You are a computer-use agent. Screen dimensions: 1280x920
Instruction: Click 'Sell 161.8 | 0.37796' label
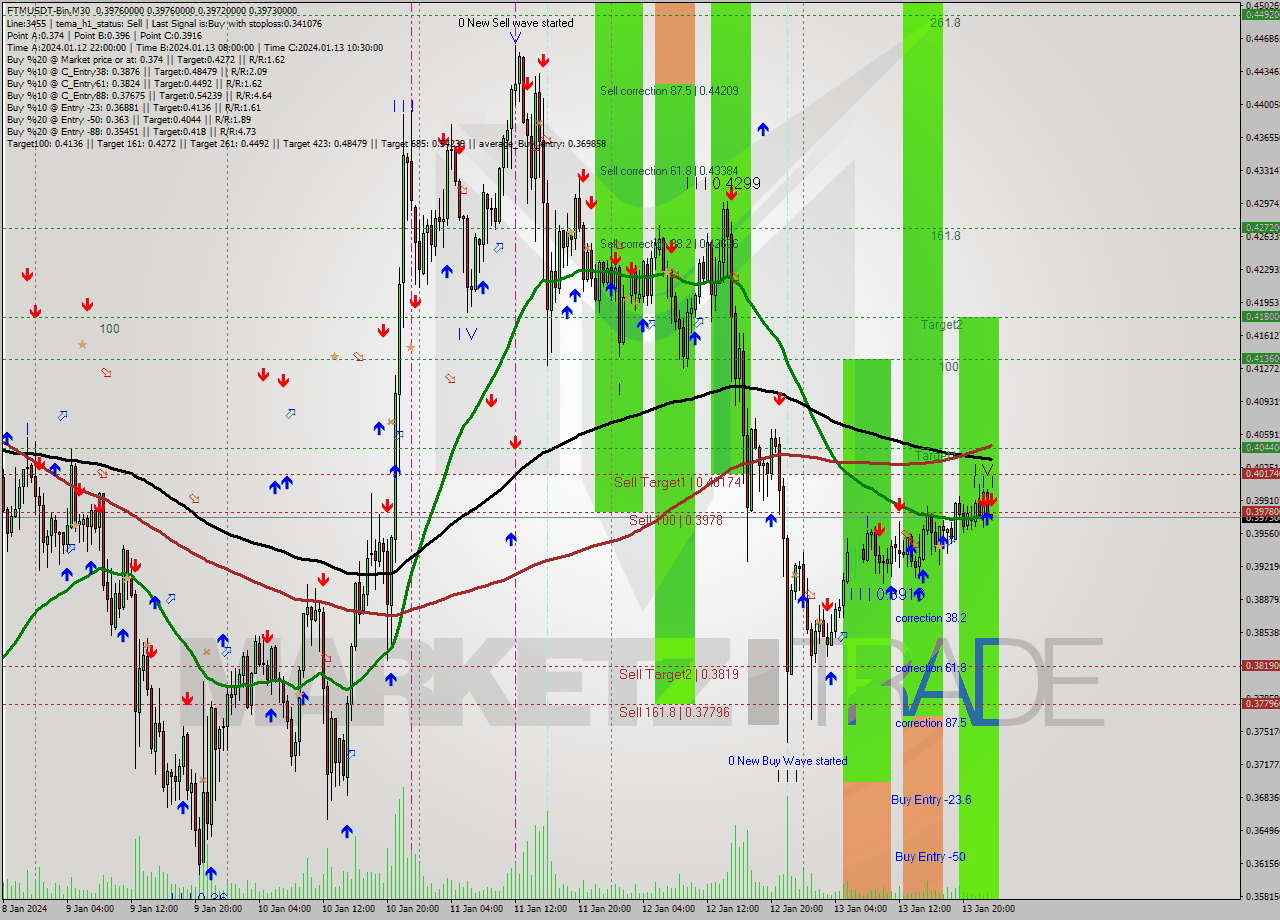(x=674, y=712)
